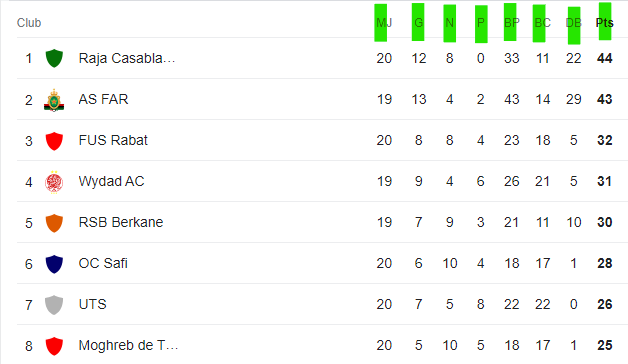The image size is (628, 364).
Task: Click the BP goals-for column header
Action: pos(511,23)
